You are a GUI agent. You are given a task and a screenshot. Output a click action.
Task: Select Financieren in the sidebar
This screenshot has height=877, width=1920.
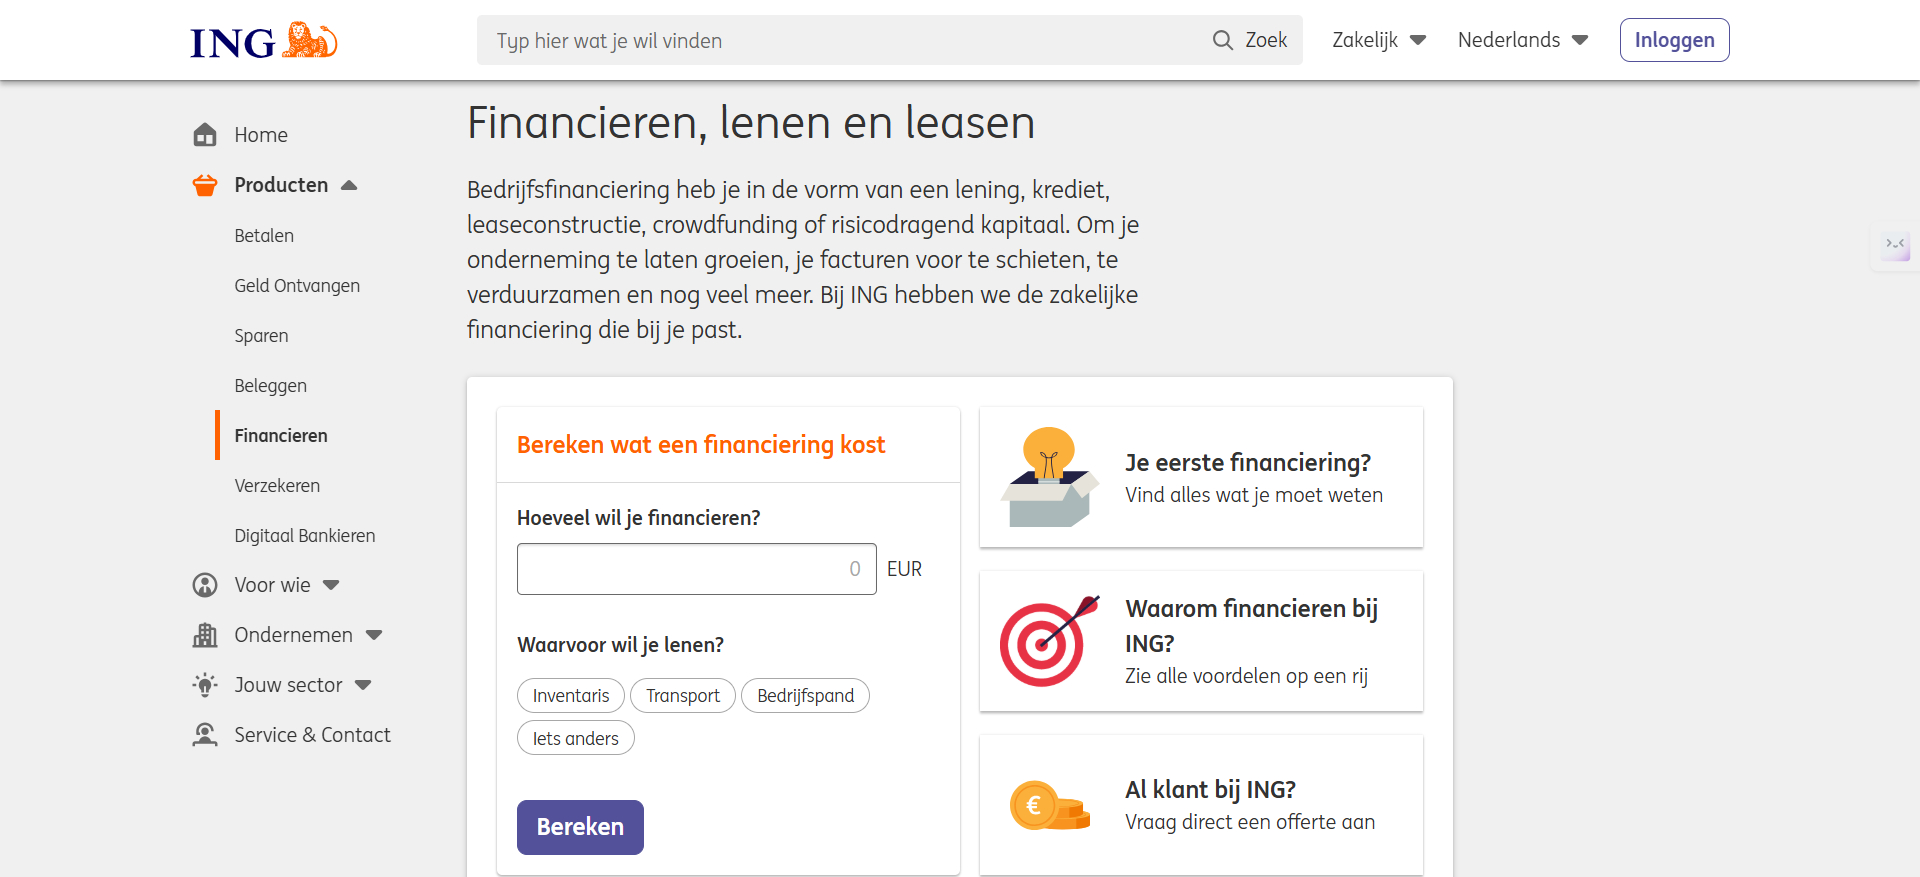click(x=281, y=436)
